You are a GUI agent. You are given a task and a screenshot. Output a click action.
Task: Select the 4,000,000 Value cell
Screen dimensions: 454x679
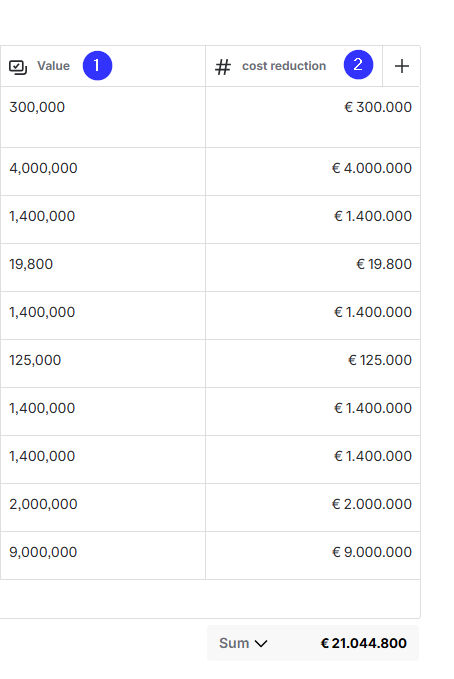[103, 171]
